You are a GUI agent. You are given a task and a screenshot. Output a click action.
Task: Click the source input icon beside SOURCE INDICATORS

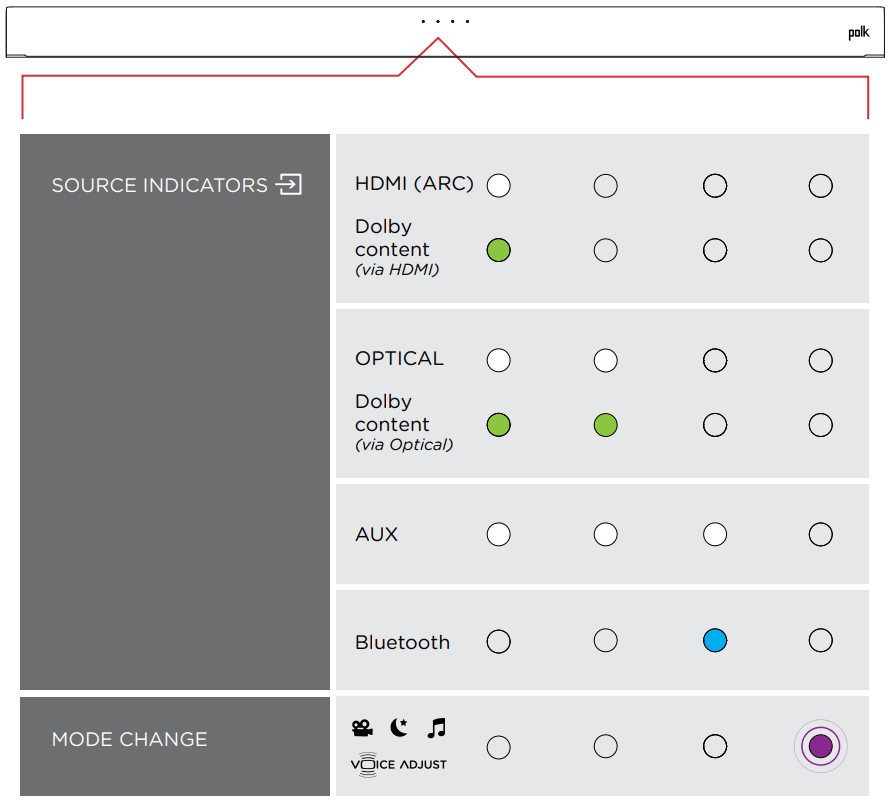click(289, 185)
